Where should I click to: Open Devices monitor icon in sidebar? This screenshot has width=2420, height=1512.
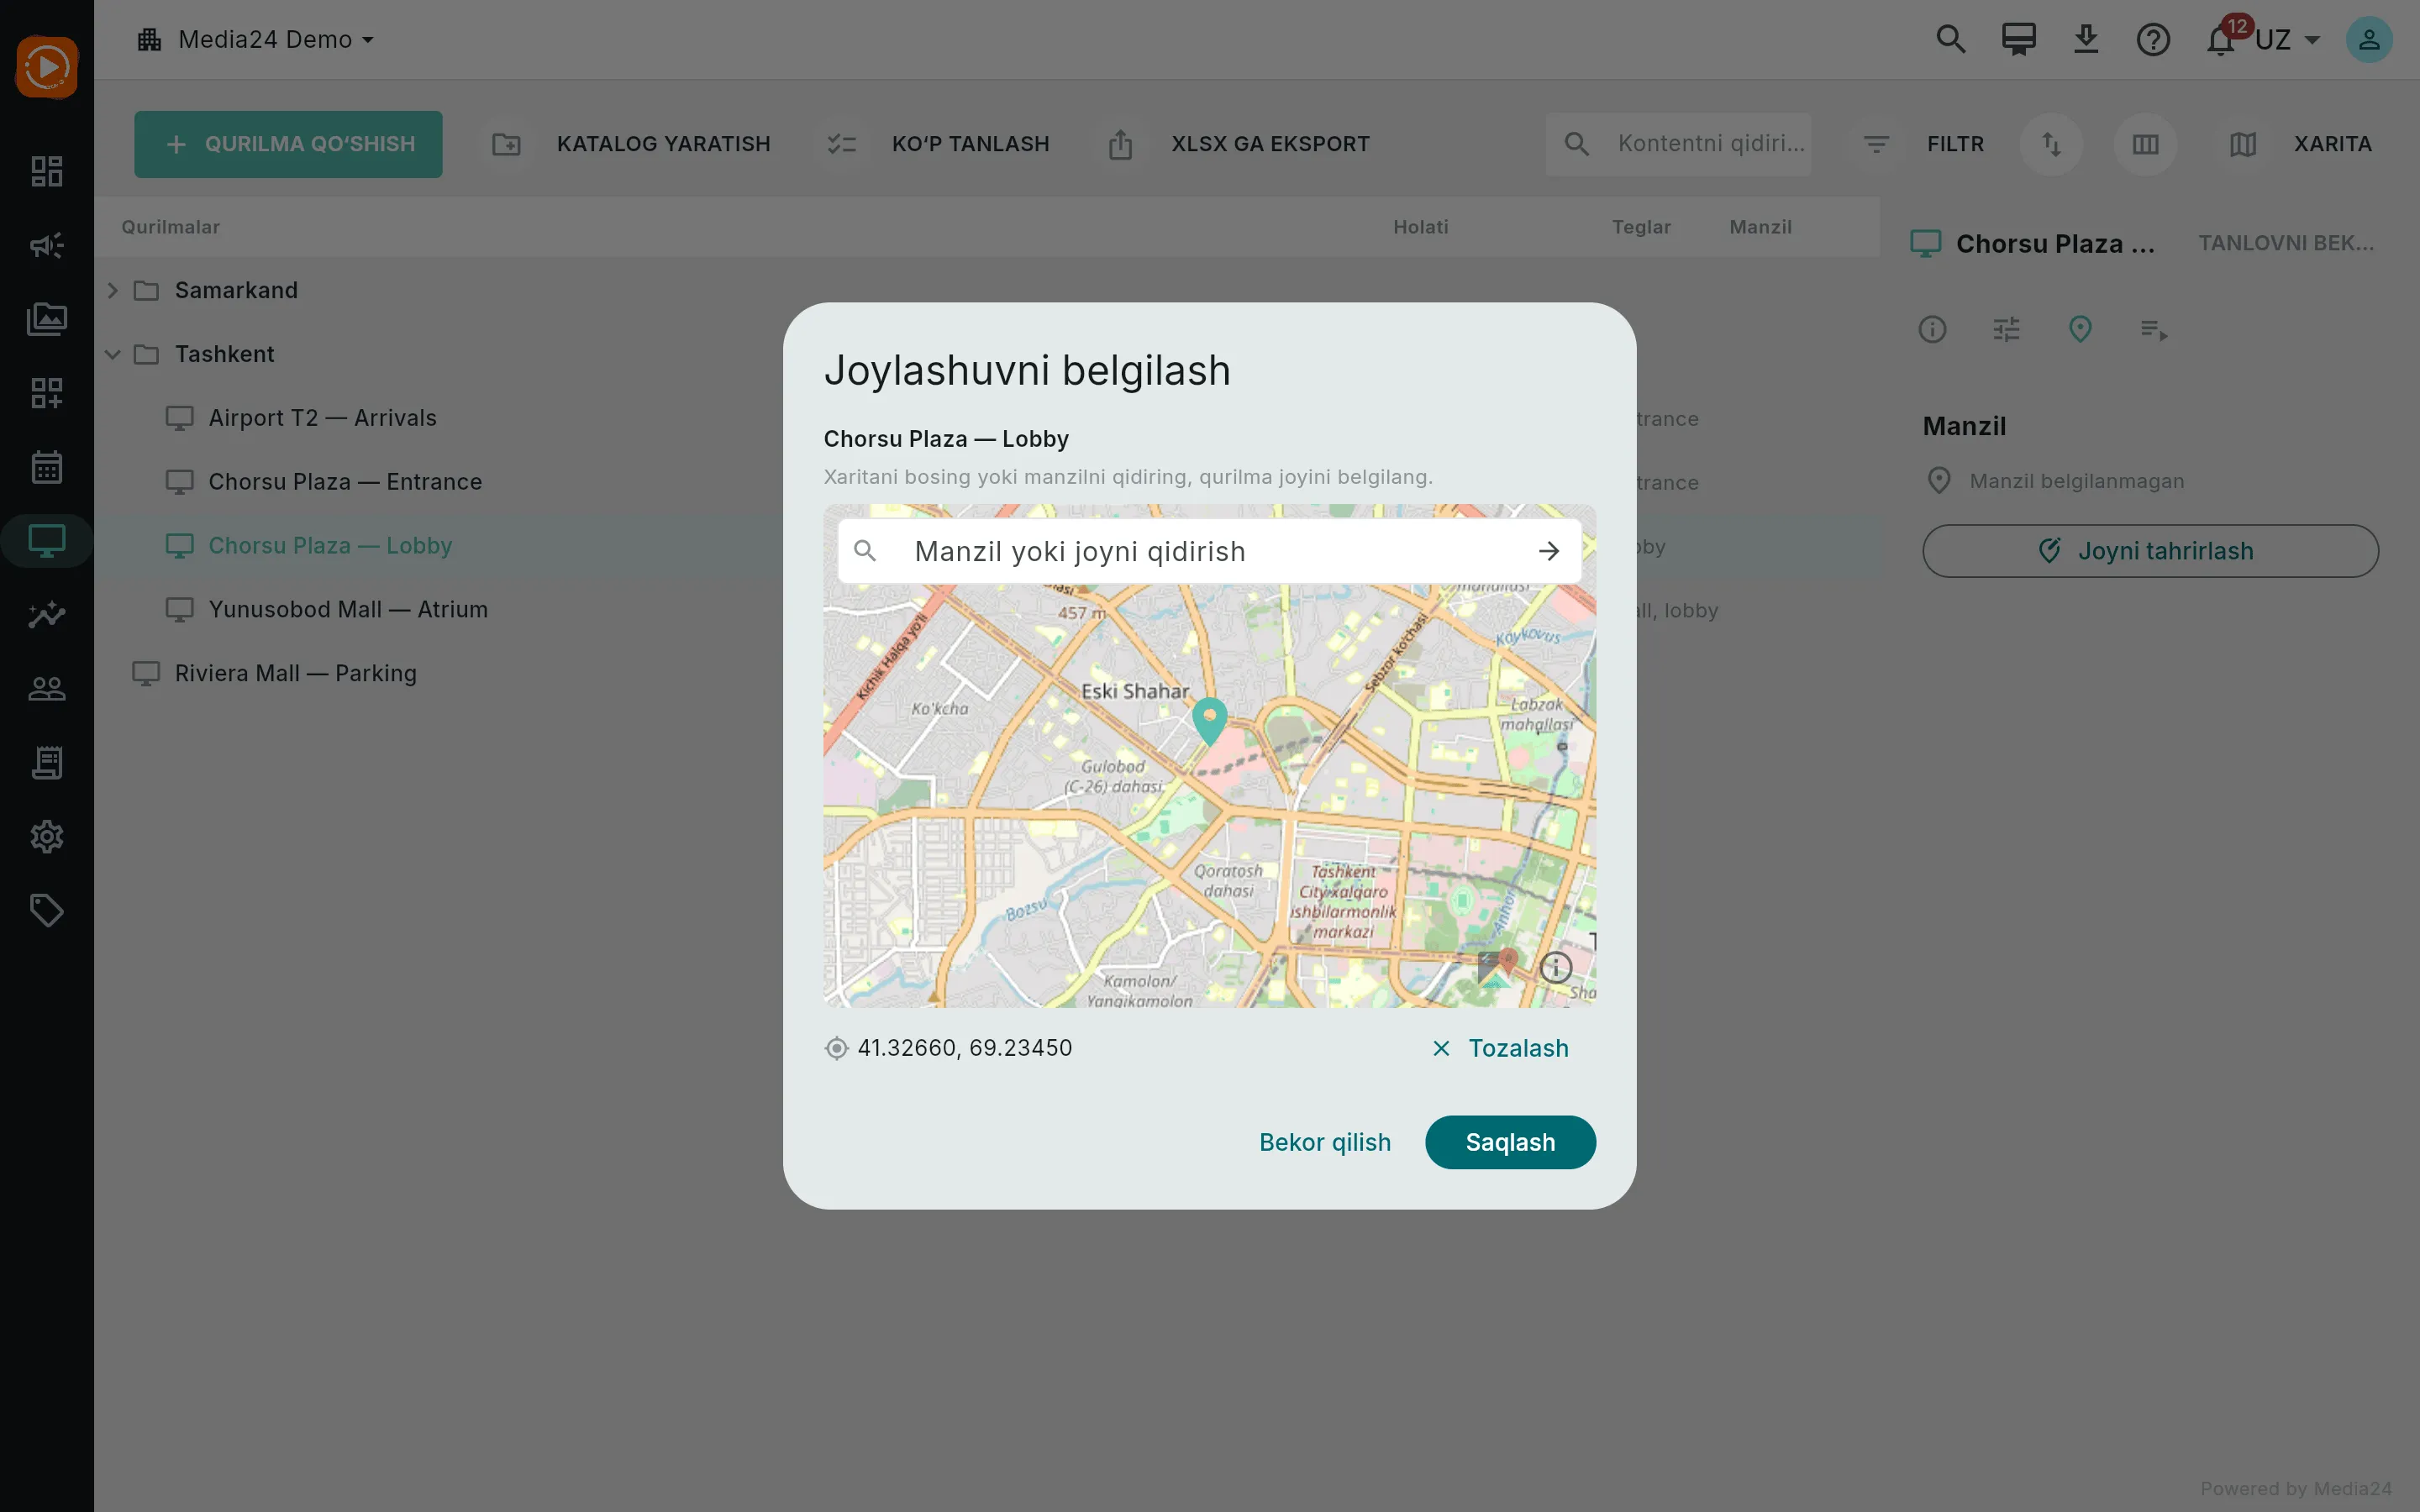(x=46, y=541)
